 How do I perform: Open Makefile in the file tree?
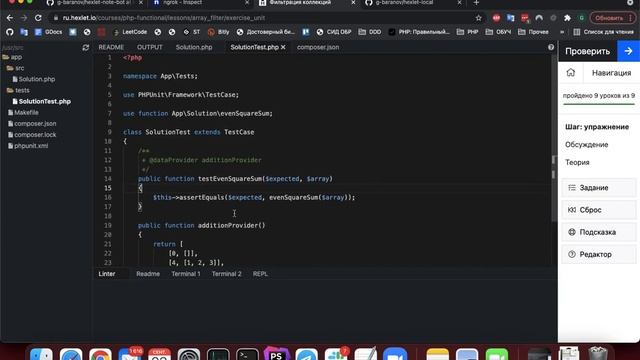(23, 112)
